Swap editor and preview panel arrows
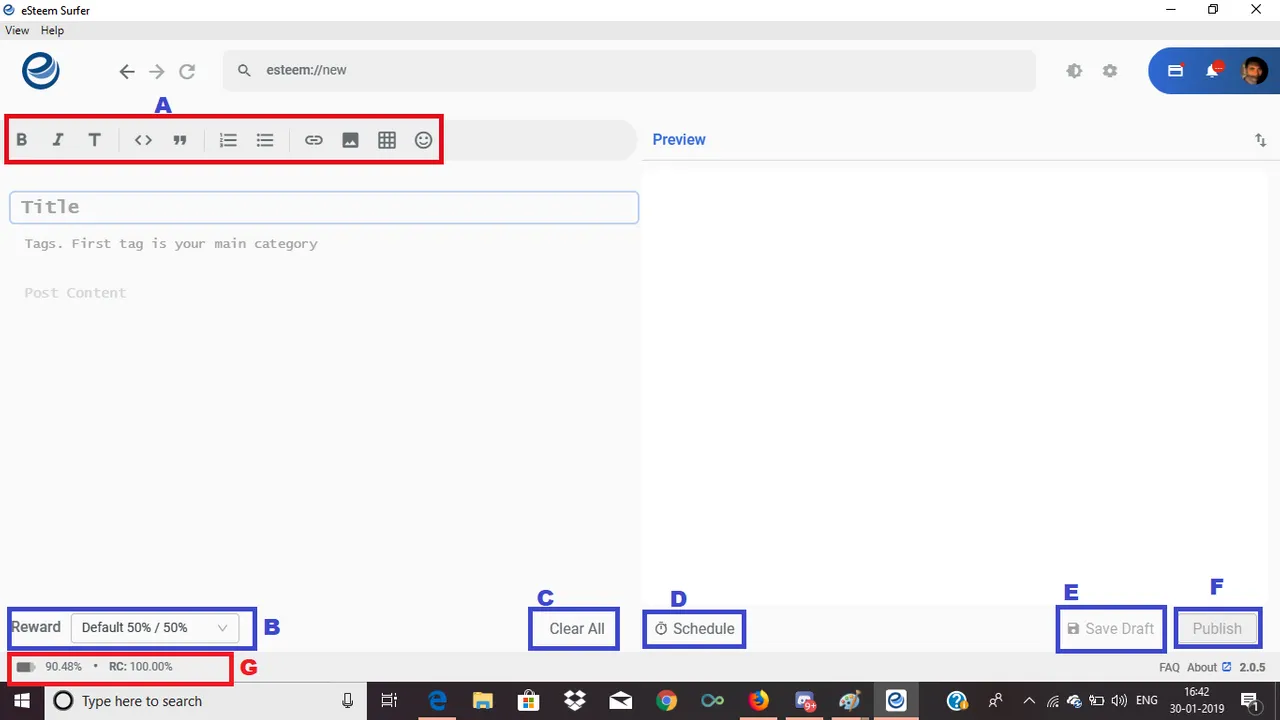 click(x=1260, y=140)
